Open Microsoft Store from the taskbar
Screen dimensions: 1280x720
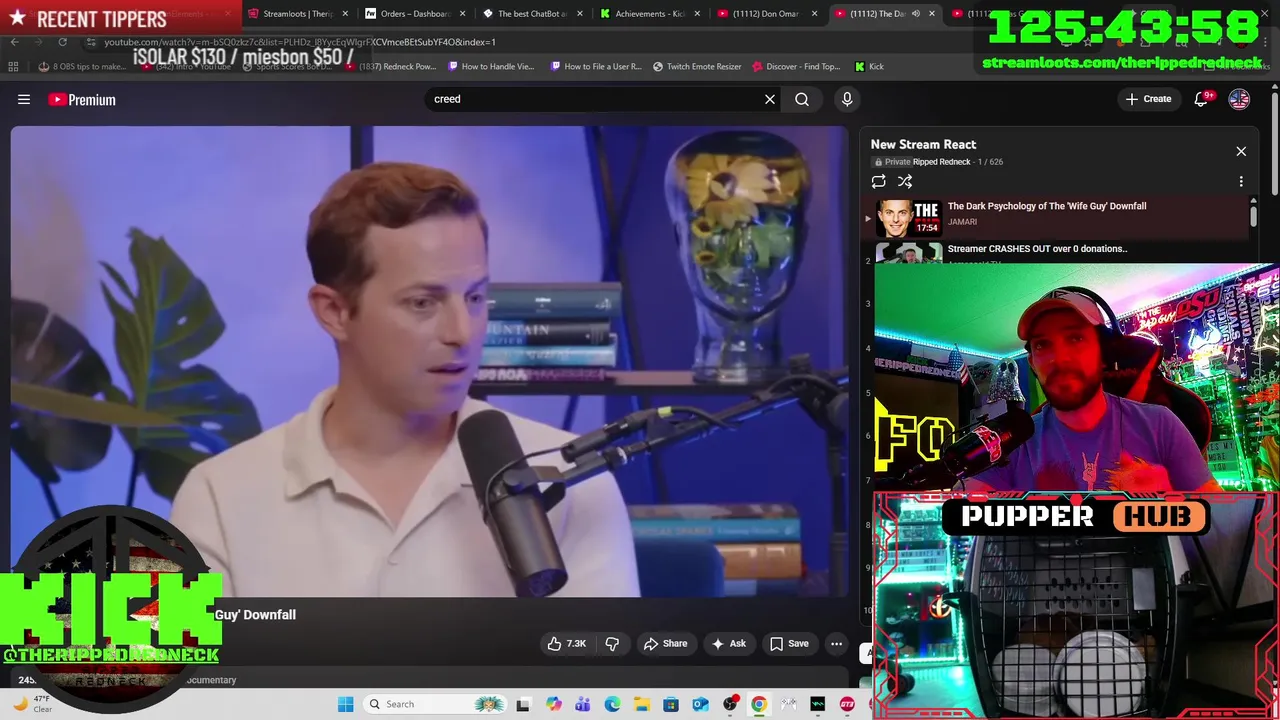point(671,704)
